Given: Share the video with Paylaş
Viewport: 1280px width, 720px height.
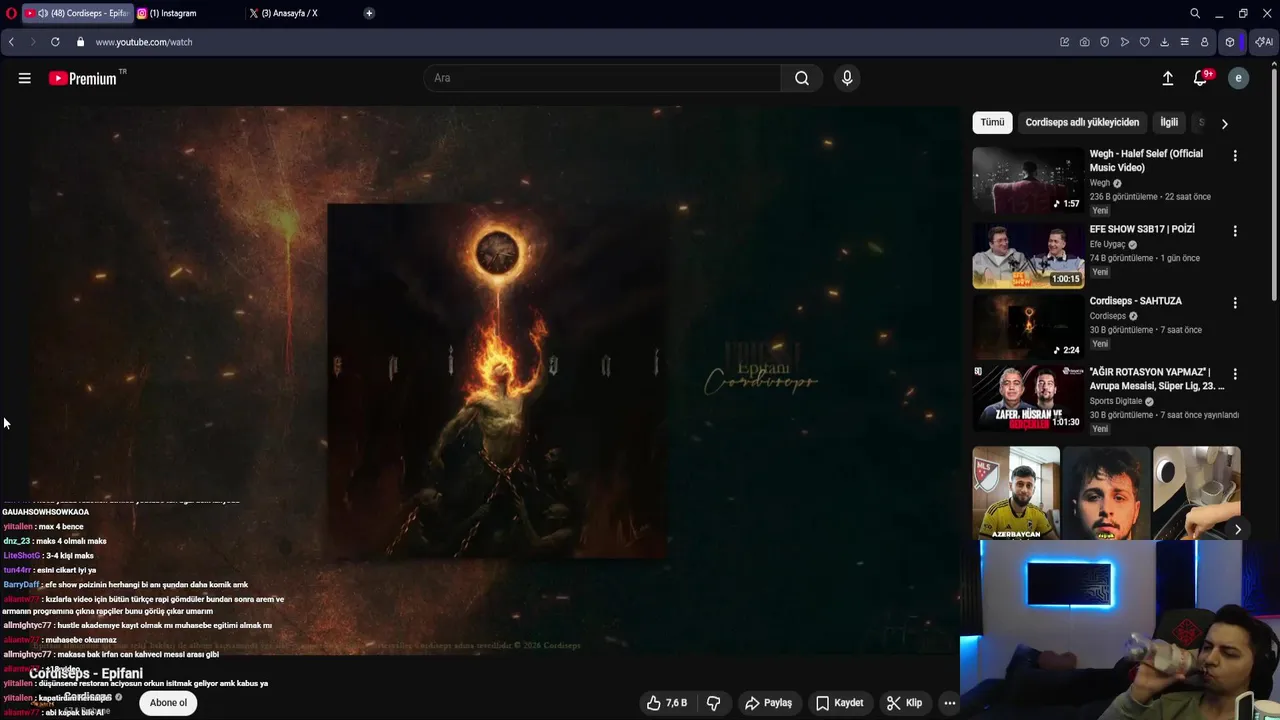Looking at the screenshot, I should point(768,703).
